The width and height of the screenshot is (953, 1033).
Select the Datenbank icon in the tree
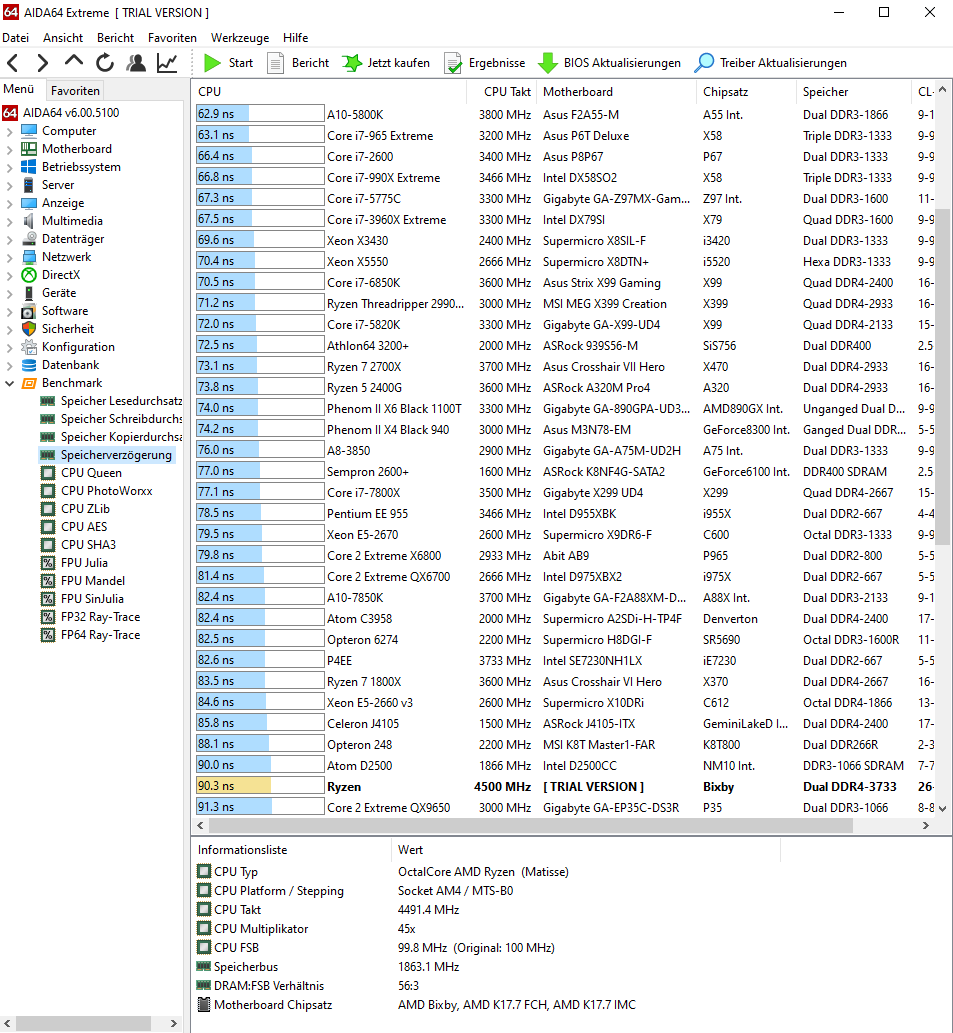[x=29, y=364]
